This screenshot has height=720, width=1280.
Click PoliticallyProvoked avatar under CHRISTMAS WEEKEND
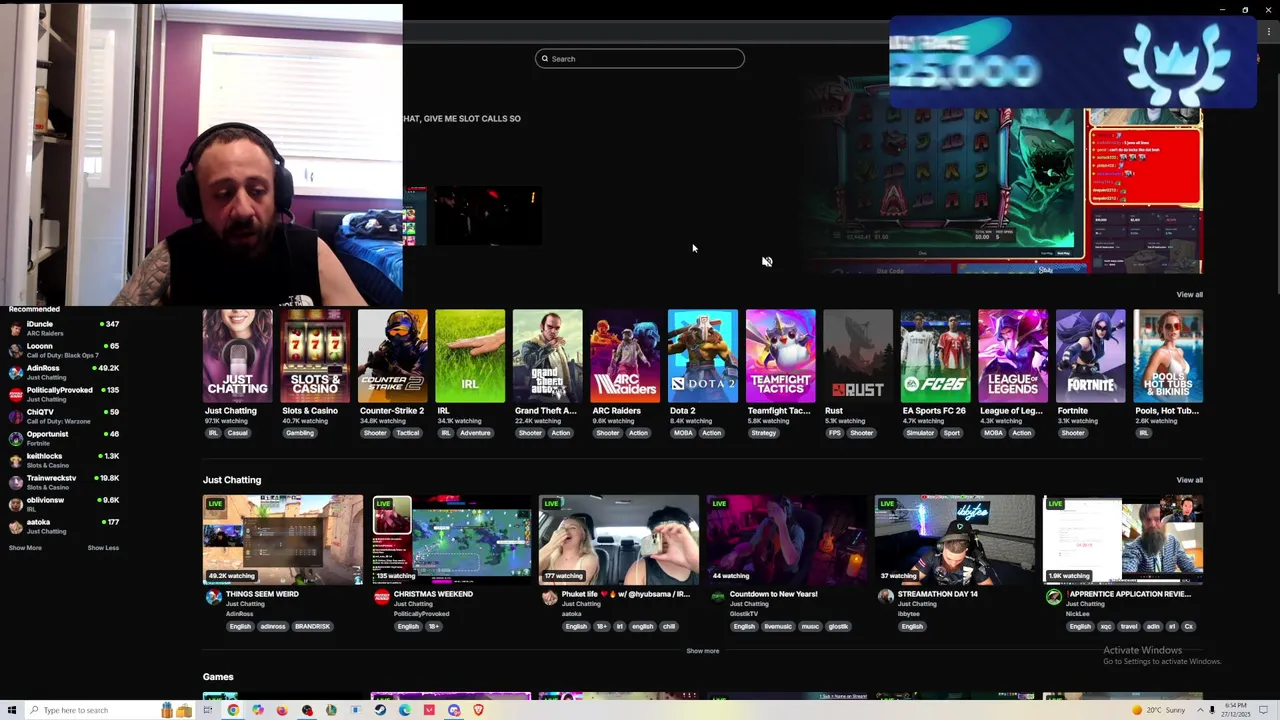coord(381,597)
